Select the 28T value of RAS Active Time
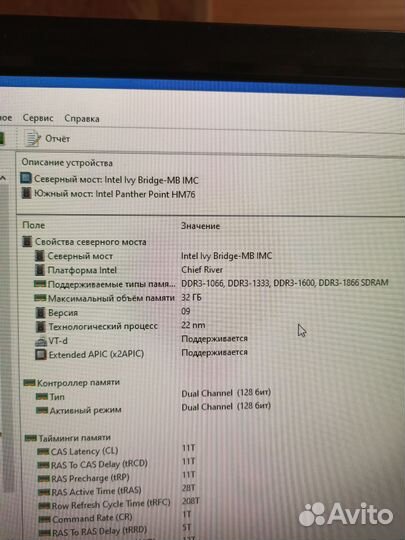Screen dimensions: 405x540 click(189, 488)
